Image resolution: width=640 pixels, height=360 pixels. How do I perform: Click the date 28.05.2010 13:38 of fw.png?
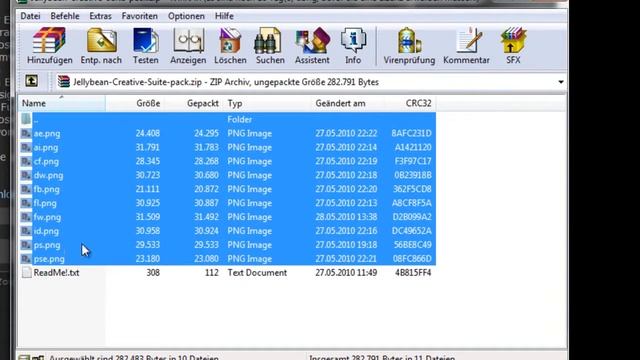(346, 217)
